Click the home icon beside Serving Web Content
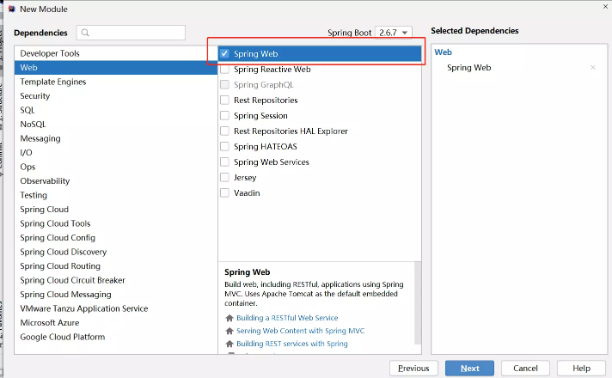Screen dimensions: 612x378 230,331
